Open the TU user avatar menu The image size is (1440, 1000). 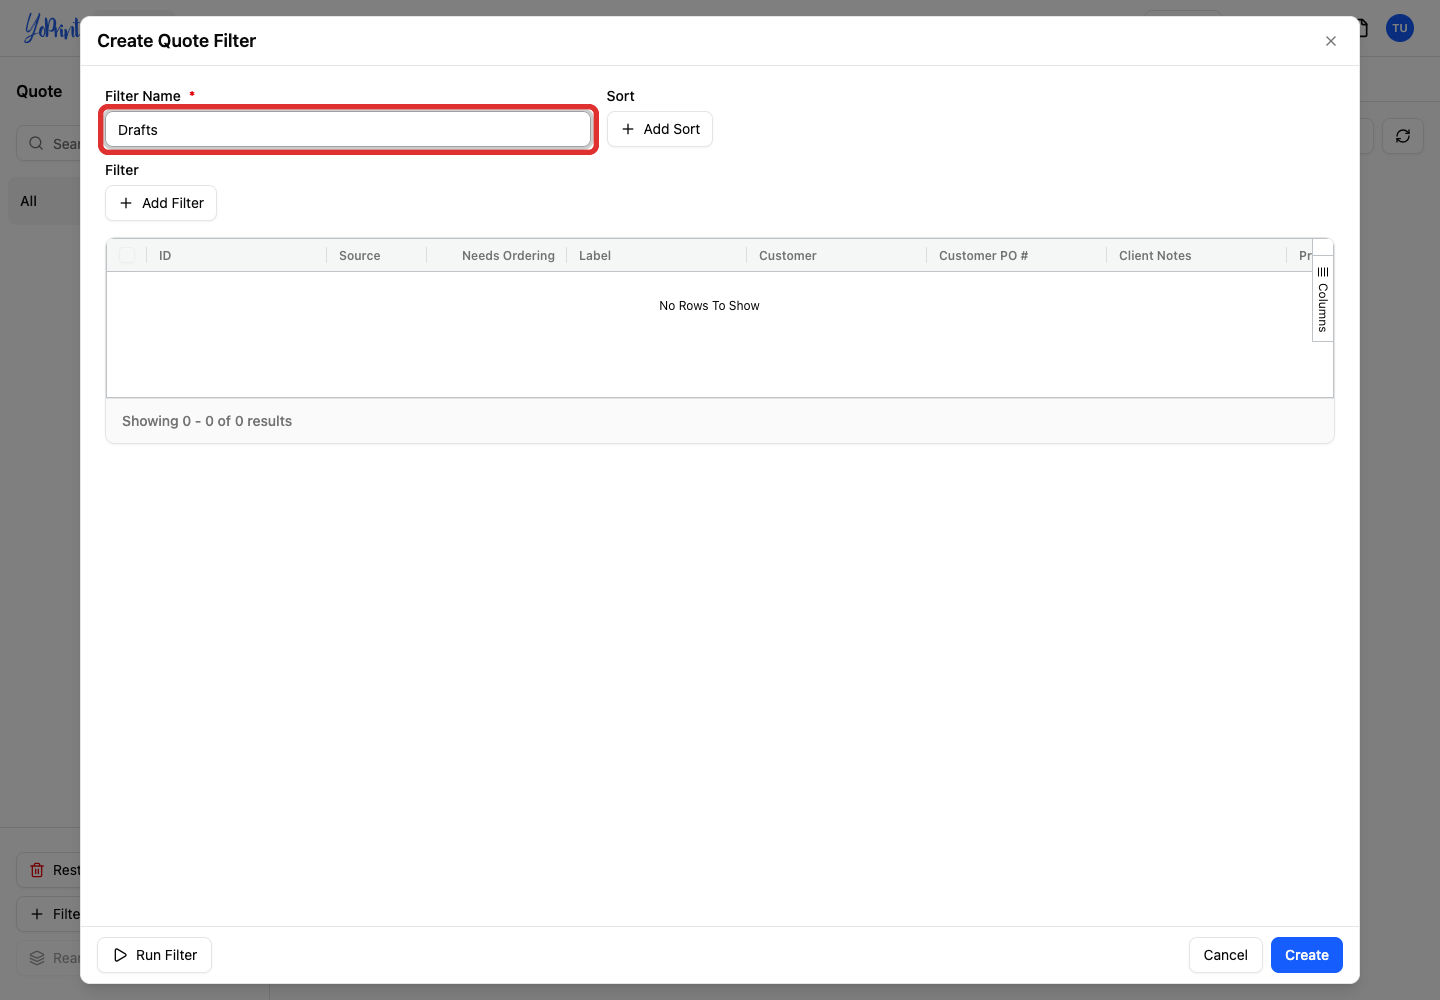coord(1400,28)
